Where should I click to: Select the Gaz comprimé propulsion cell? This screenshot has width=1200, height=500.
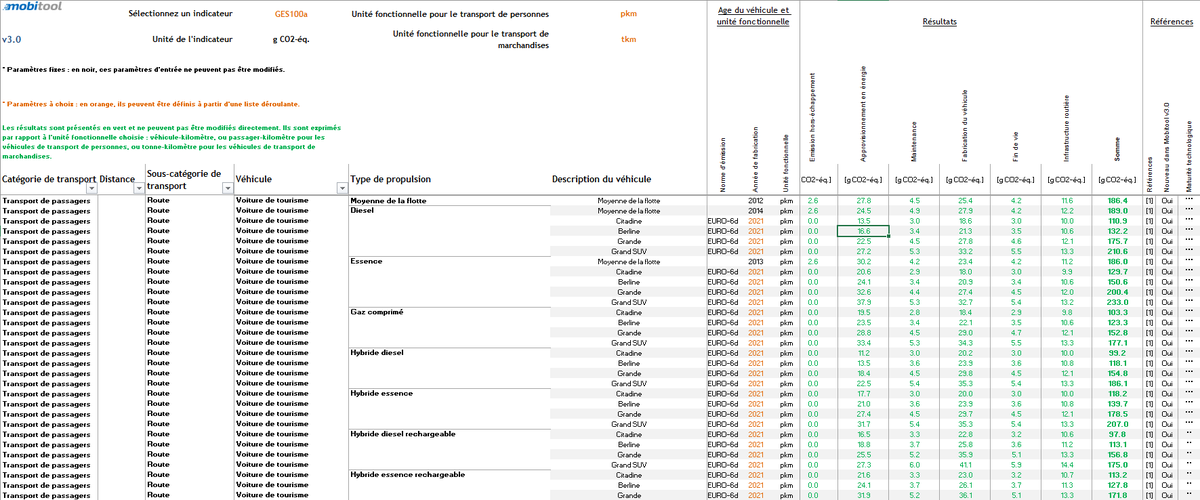pyautogui.click(x=377, y=311)
